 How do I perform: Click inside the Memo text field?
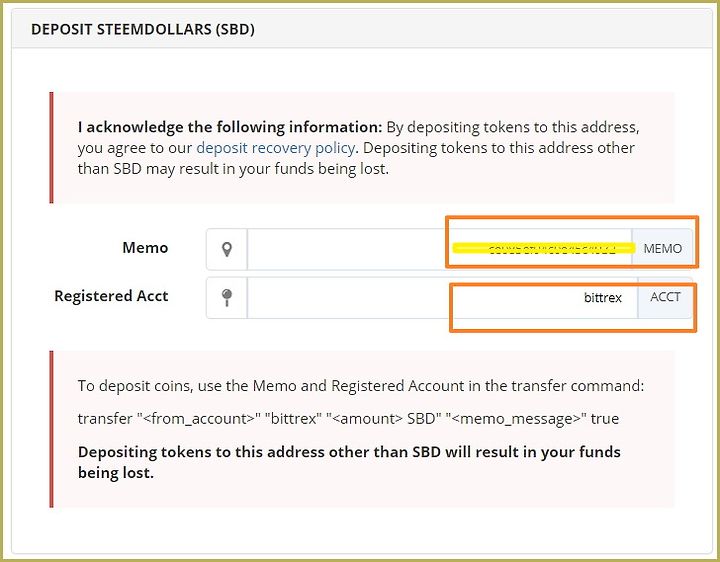point(345,249)
